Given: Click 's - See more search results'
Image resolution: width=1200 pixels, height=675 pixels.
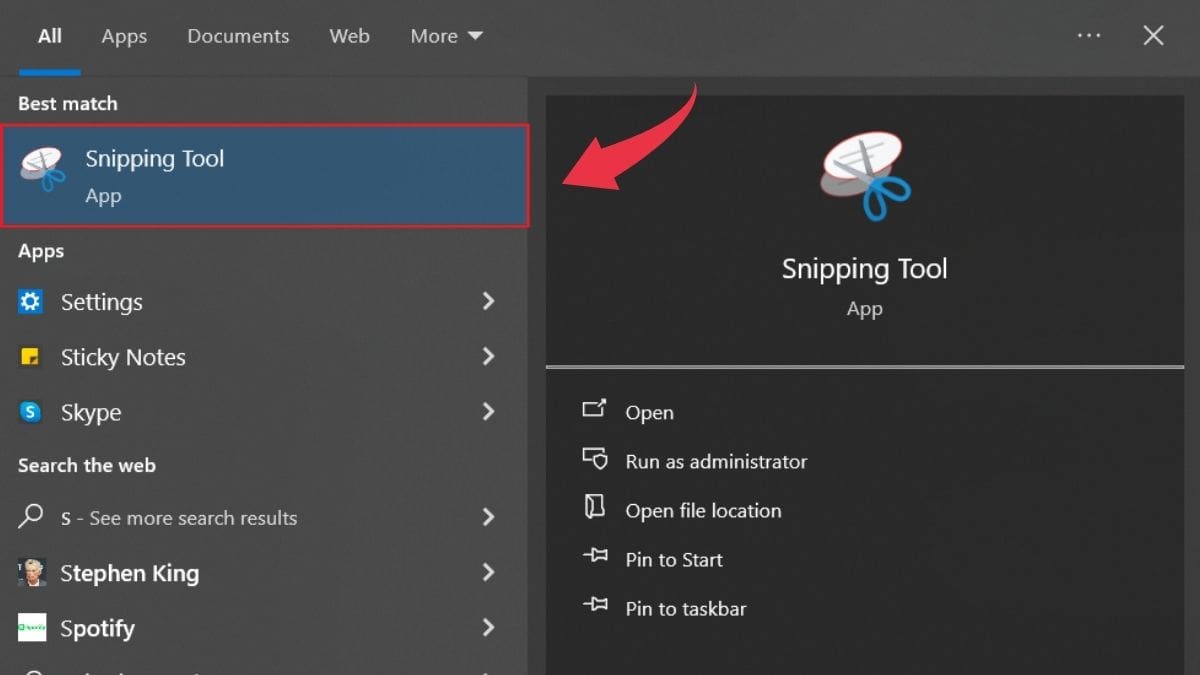Looking at the screenshot, I should pyautogui.click(x=179, y=518).
